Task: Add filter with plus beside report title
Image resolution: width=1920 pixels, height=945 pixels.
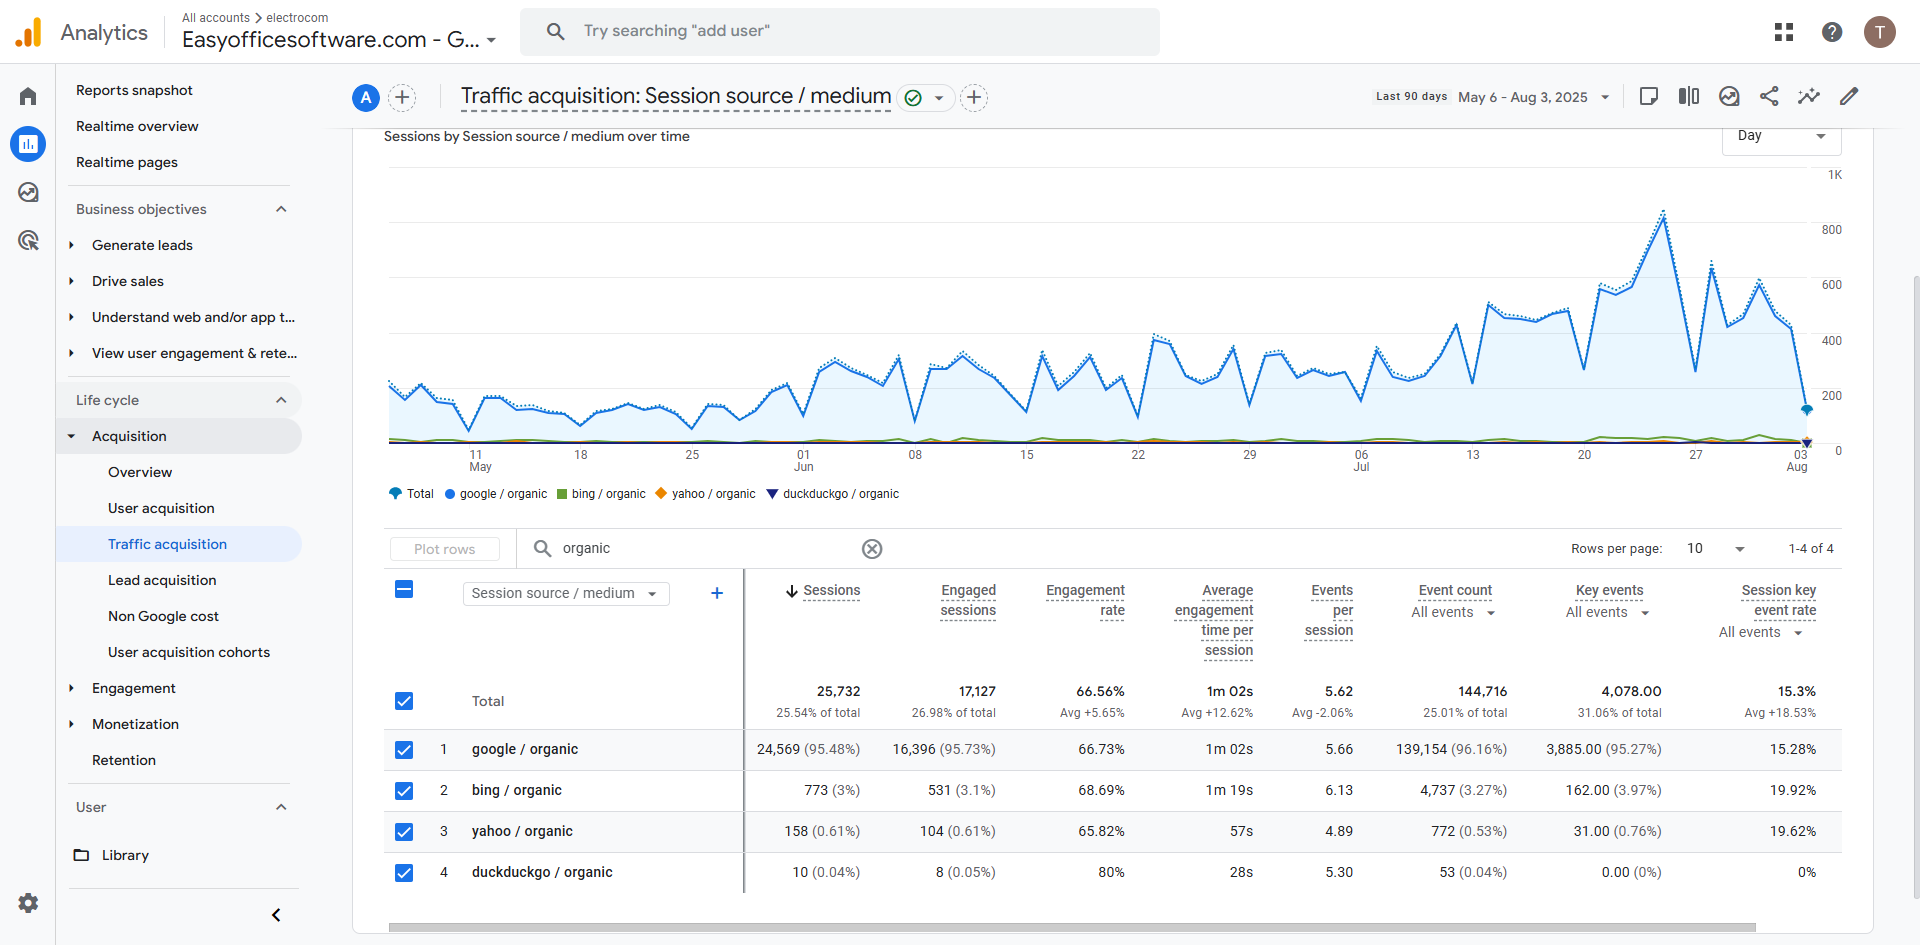Action: coord(974,97)
